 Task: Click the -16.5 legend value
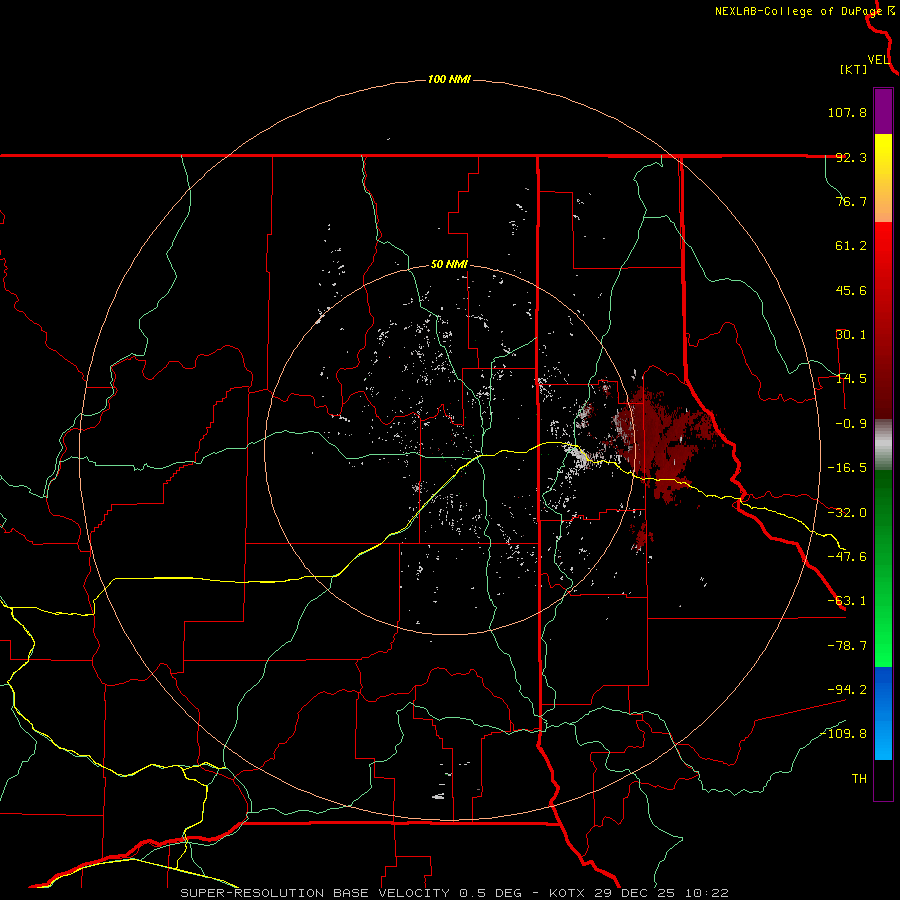[x=847, y=468]
